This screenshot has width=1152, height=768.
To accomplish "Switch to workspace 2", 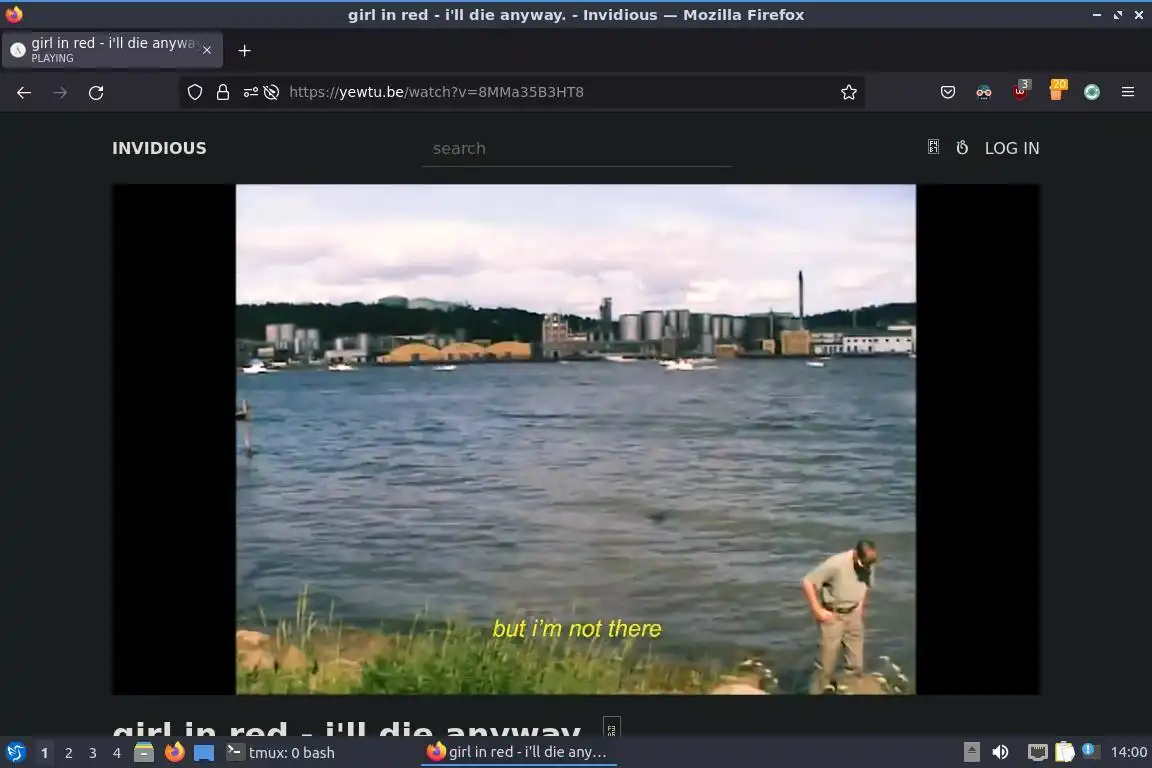I will click(68, 753).
